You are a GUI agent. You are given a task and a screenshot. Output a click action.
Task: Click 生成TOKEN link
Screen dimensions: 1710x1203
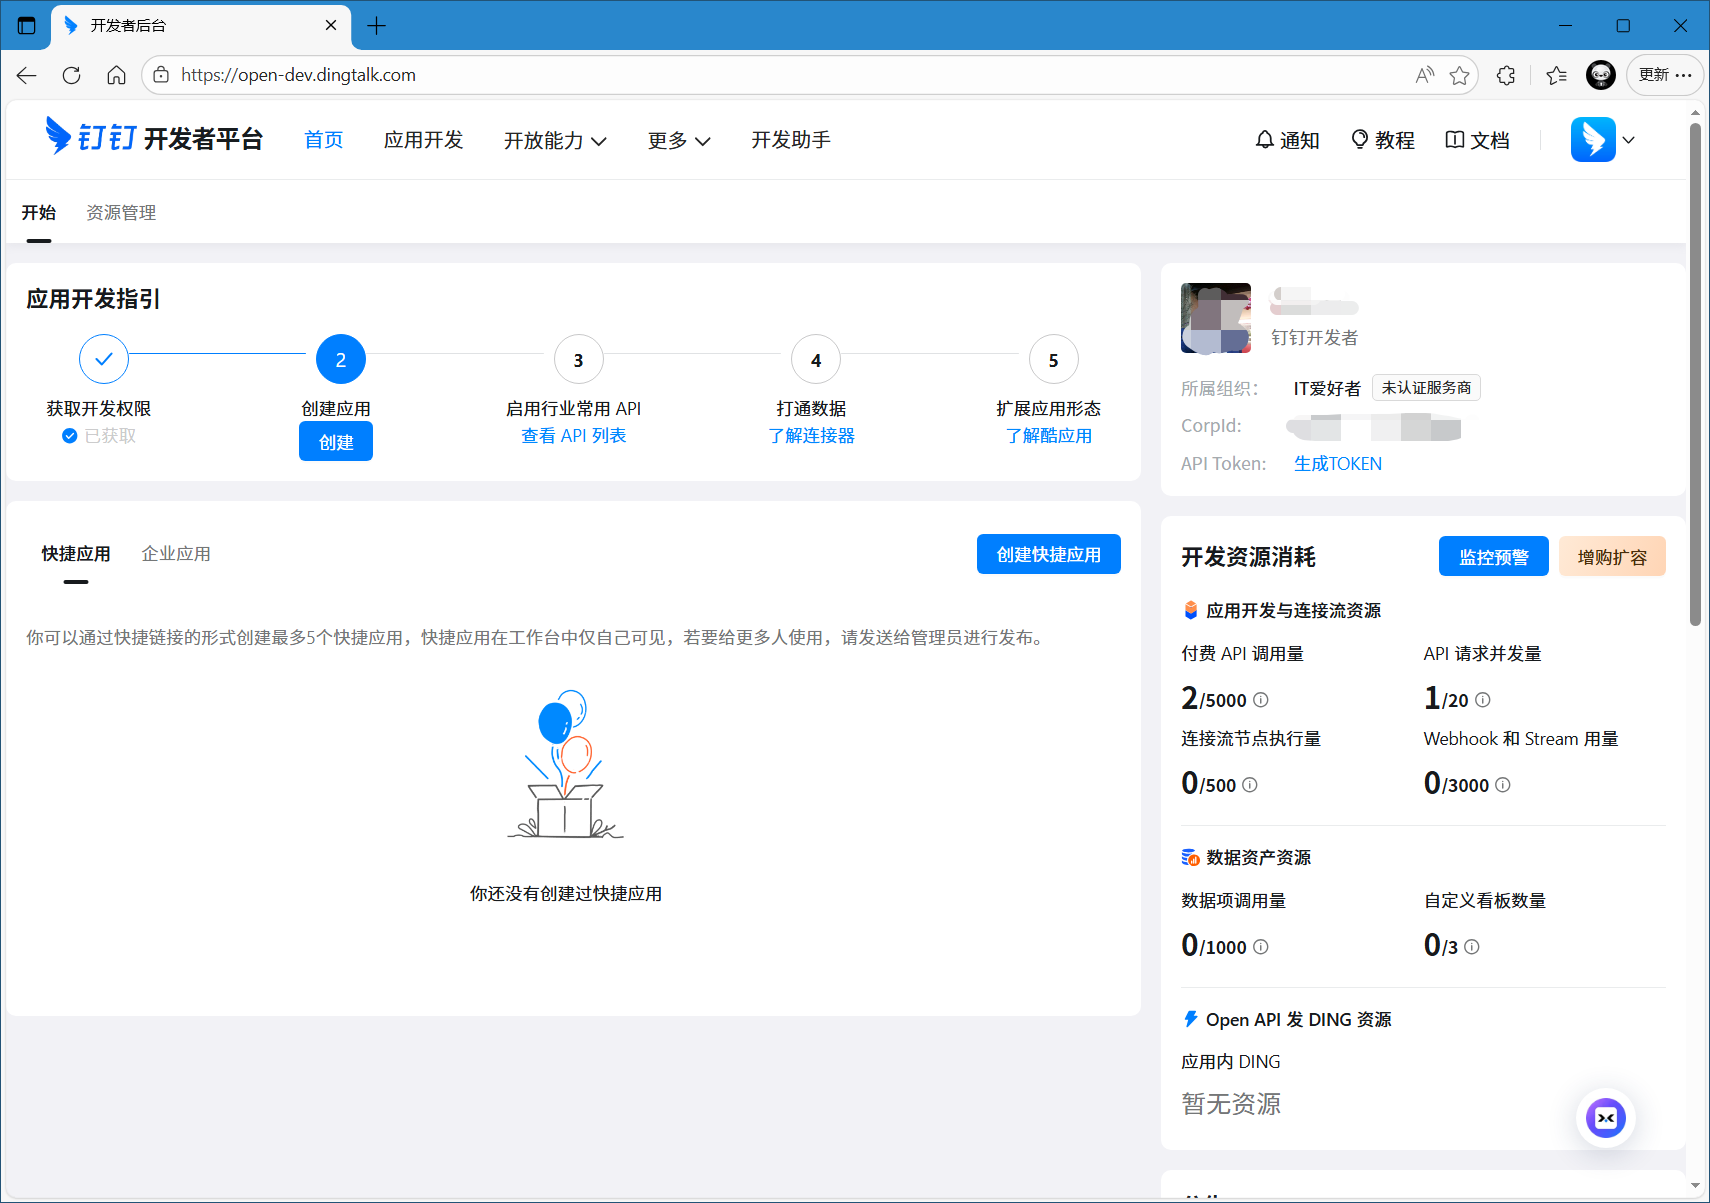(x=1337, y=464)
